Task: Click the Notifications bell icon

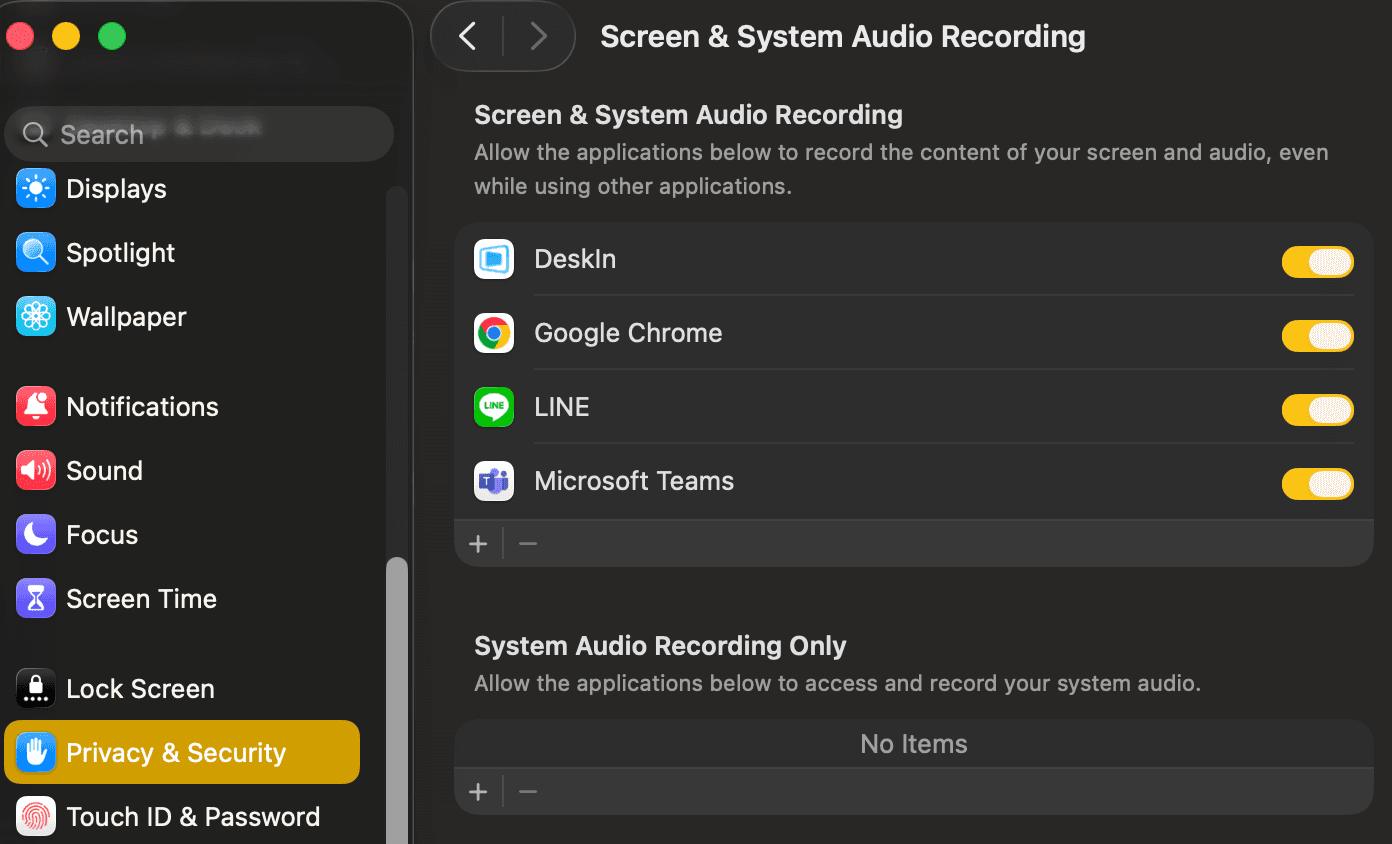Action: 36,406
